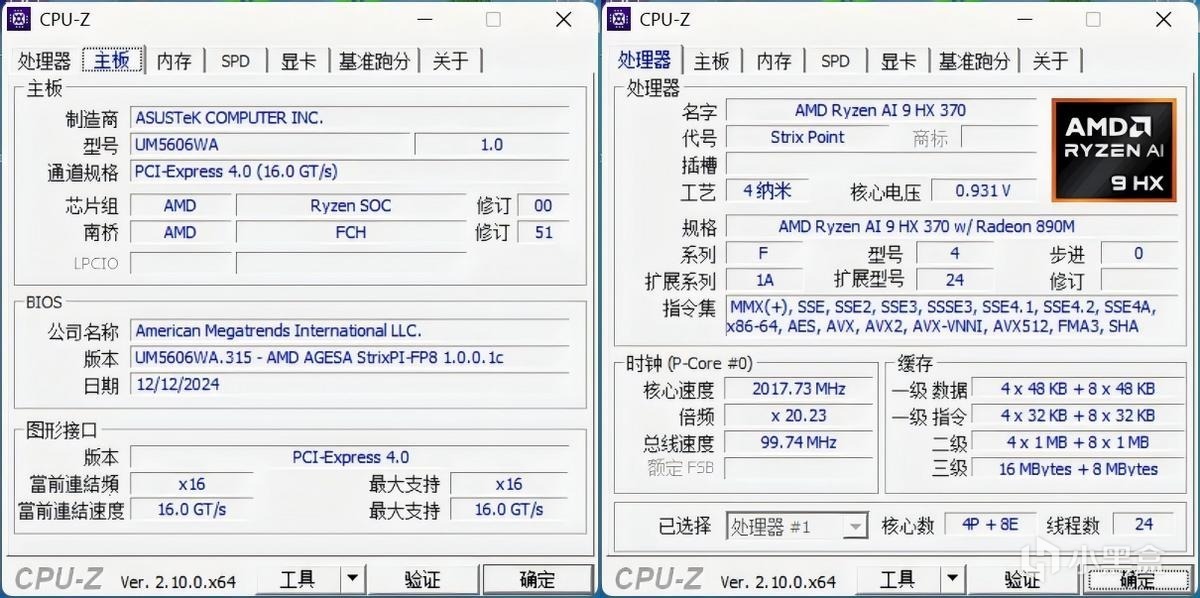Open 内存 tab in right window
This screenshot has height=598, width=1200.
pyautogui.click(x=774, y=61)
